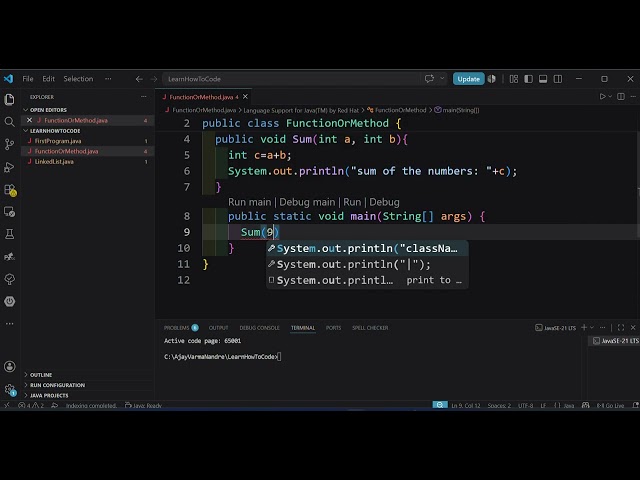This screenshot has width=640, height=480.
Task: Click Go Live to start the server
Action: pos(610,406)
